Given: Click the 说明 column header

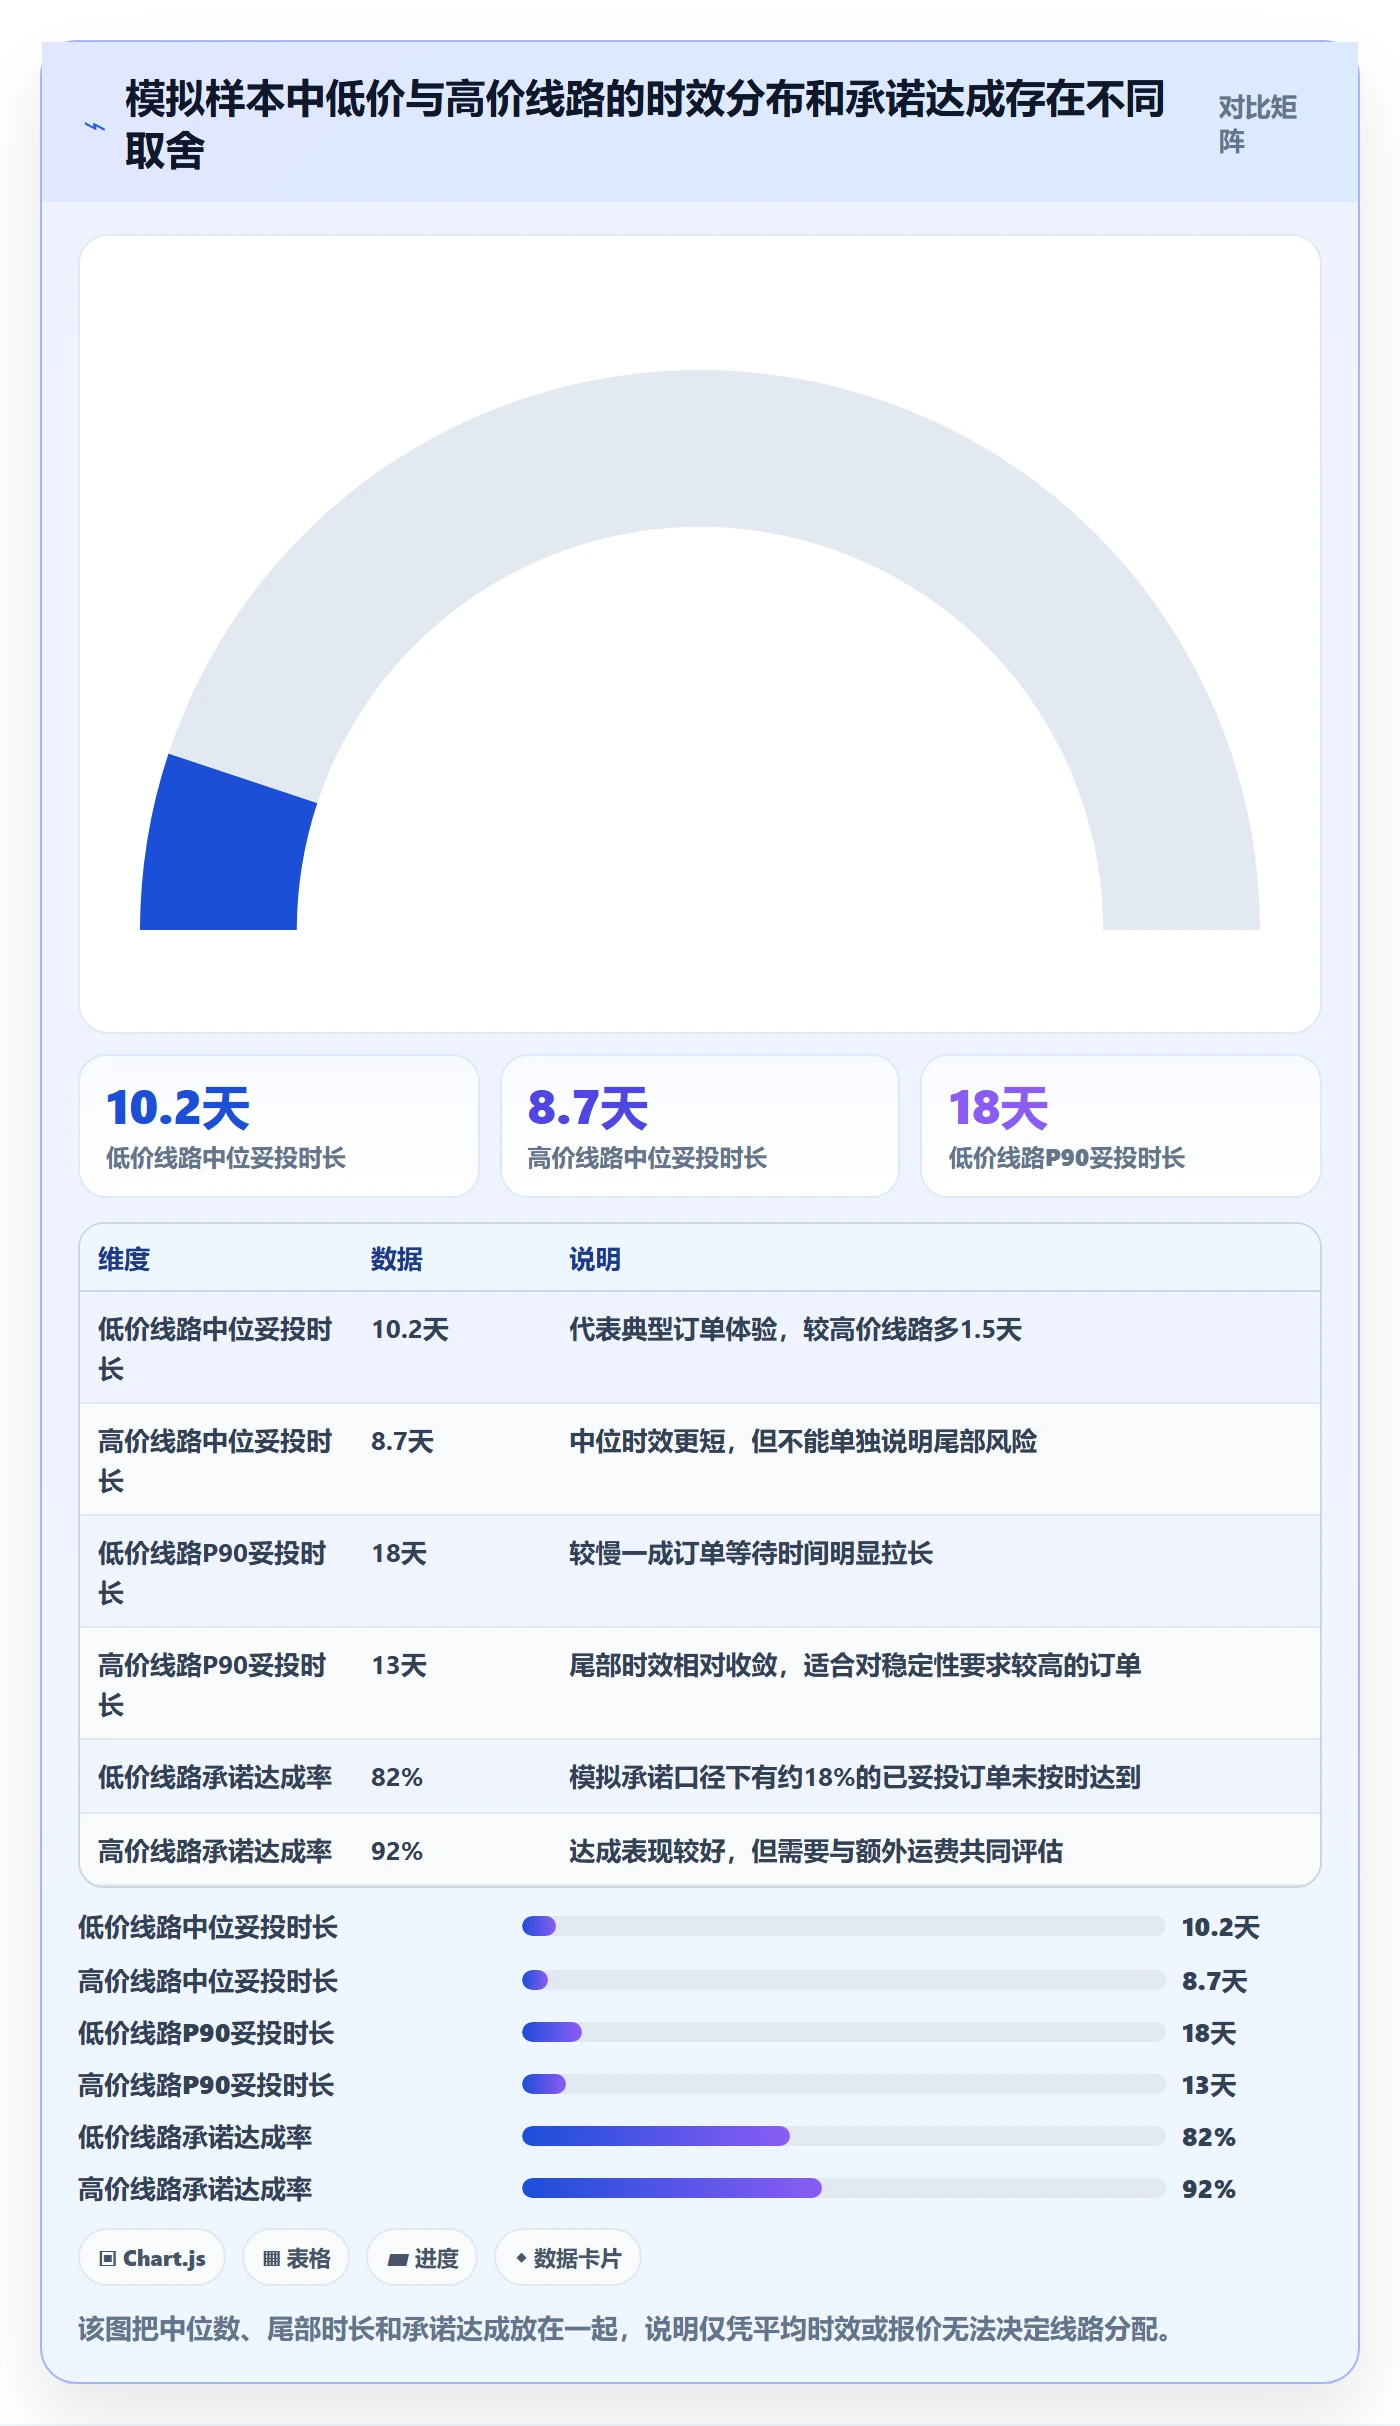Looking at the screenshot, I should click(x=595, y=1259).
